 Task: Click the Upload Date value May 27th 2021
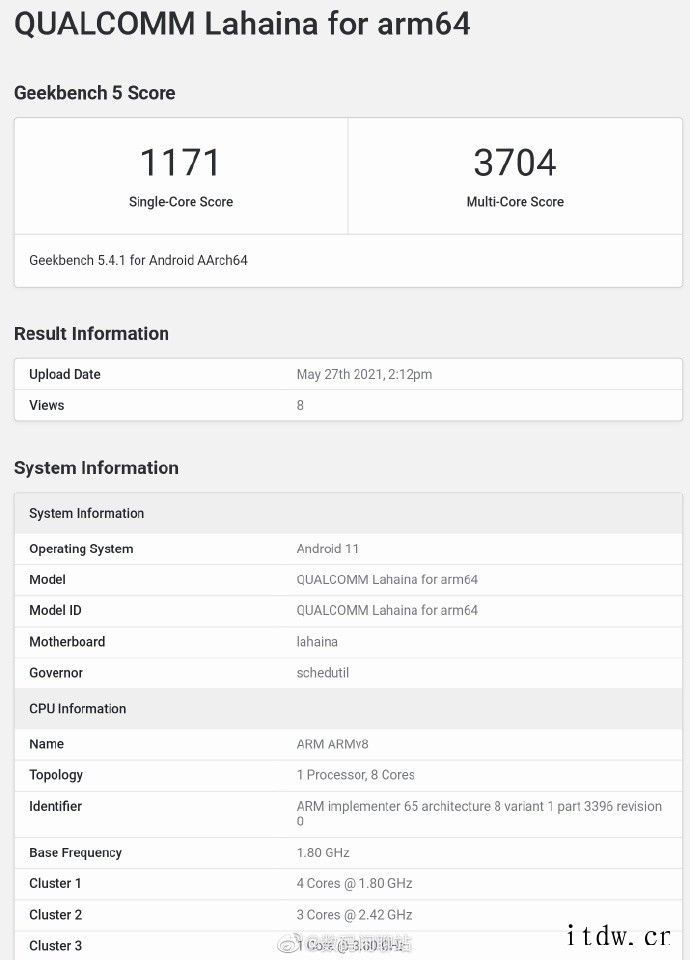coord(364,374)
